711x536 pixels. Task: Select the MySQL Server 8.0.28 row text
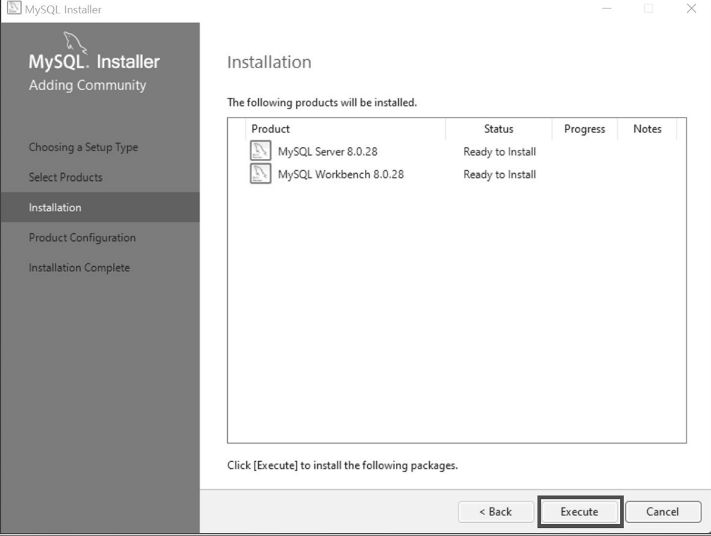tap(328, 151)
